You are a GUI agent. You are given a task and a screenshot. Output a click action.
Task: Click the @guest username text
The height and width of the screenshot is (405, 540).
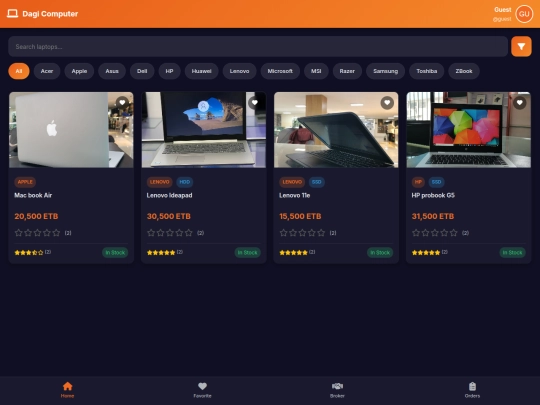coord(502,19)
